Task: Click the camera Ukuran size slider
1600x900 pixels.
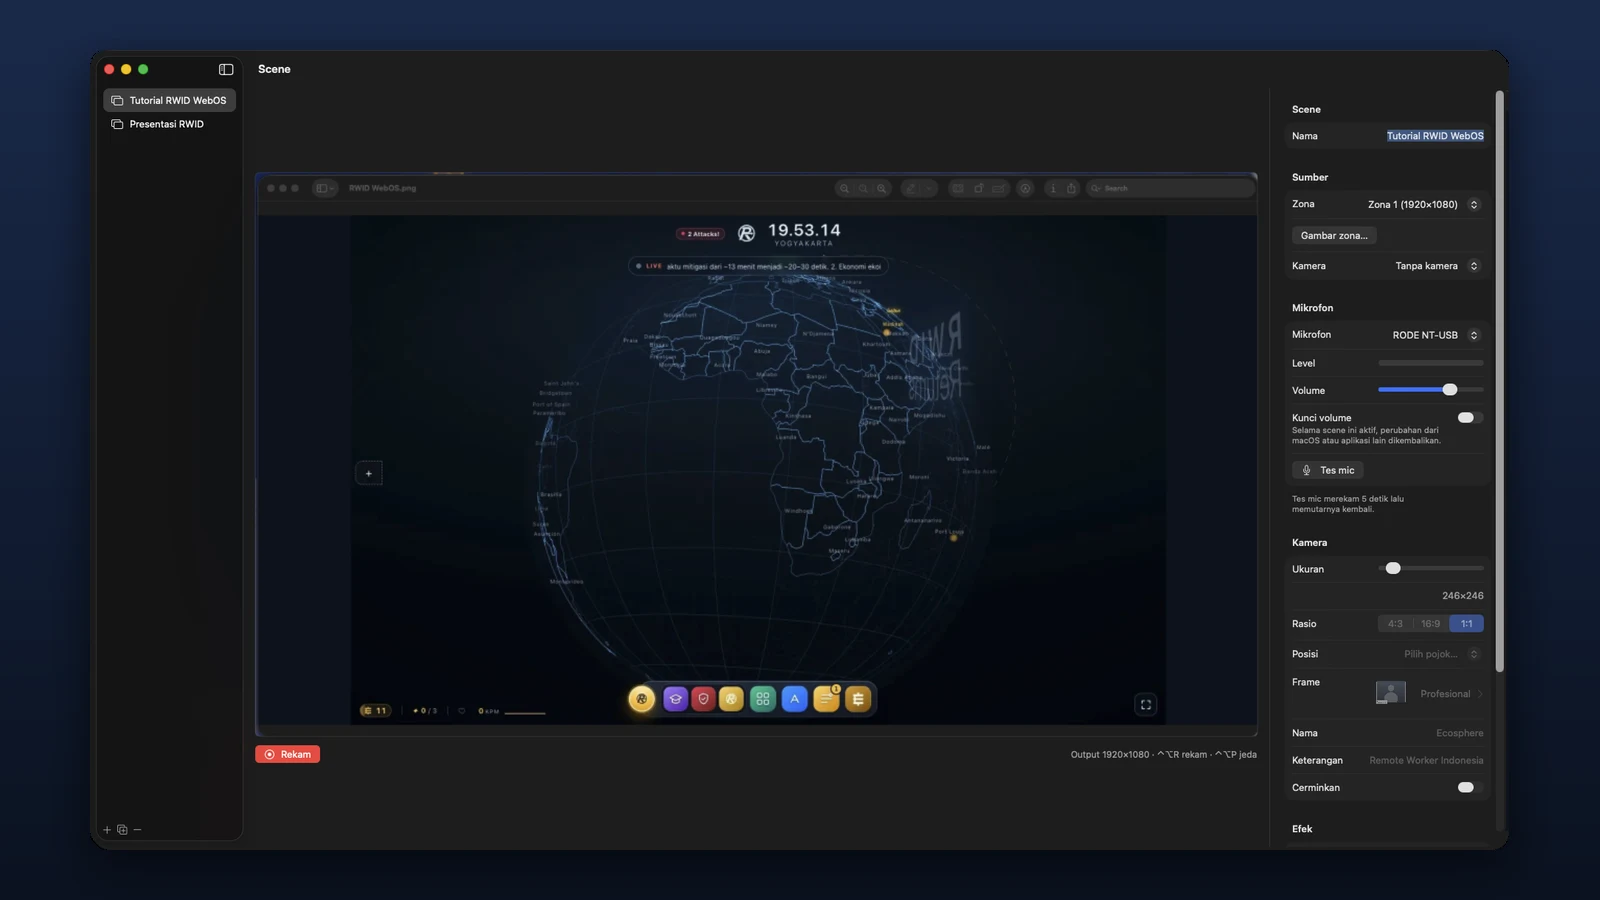Action: 1430,568
